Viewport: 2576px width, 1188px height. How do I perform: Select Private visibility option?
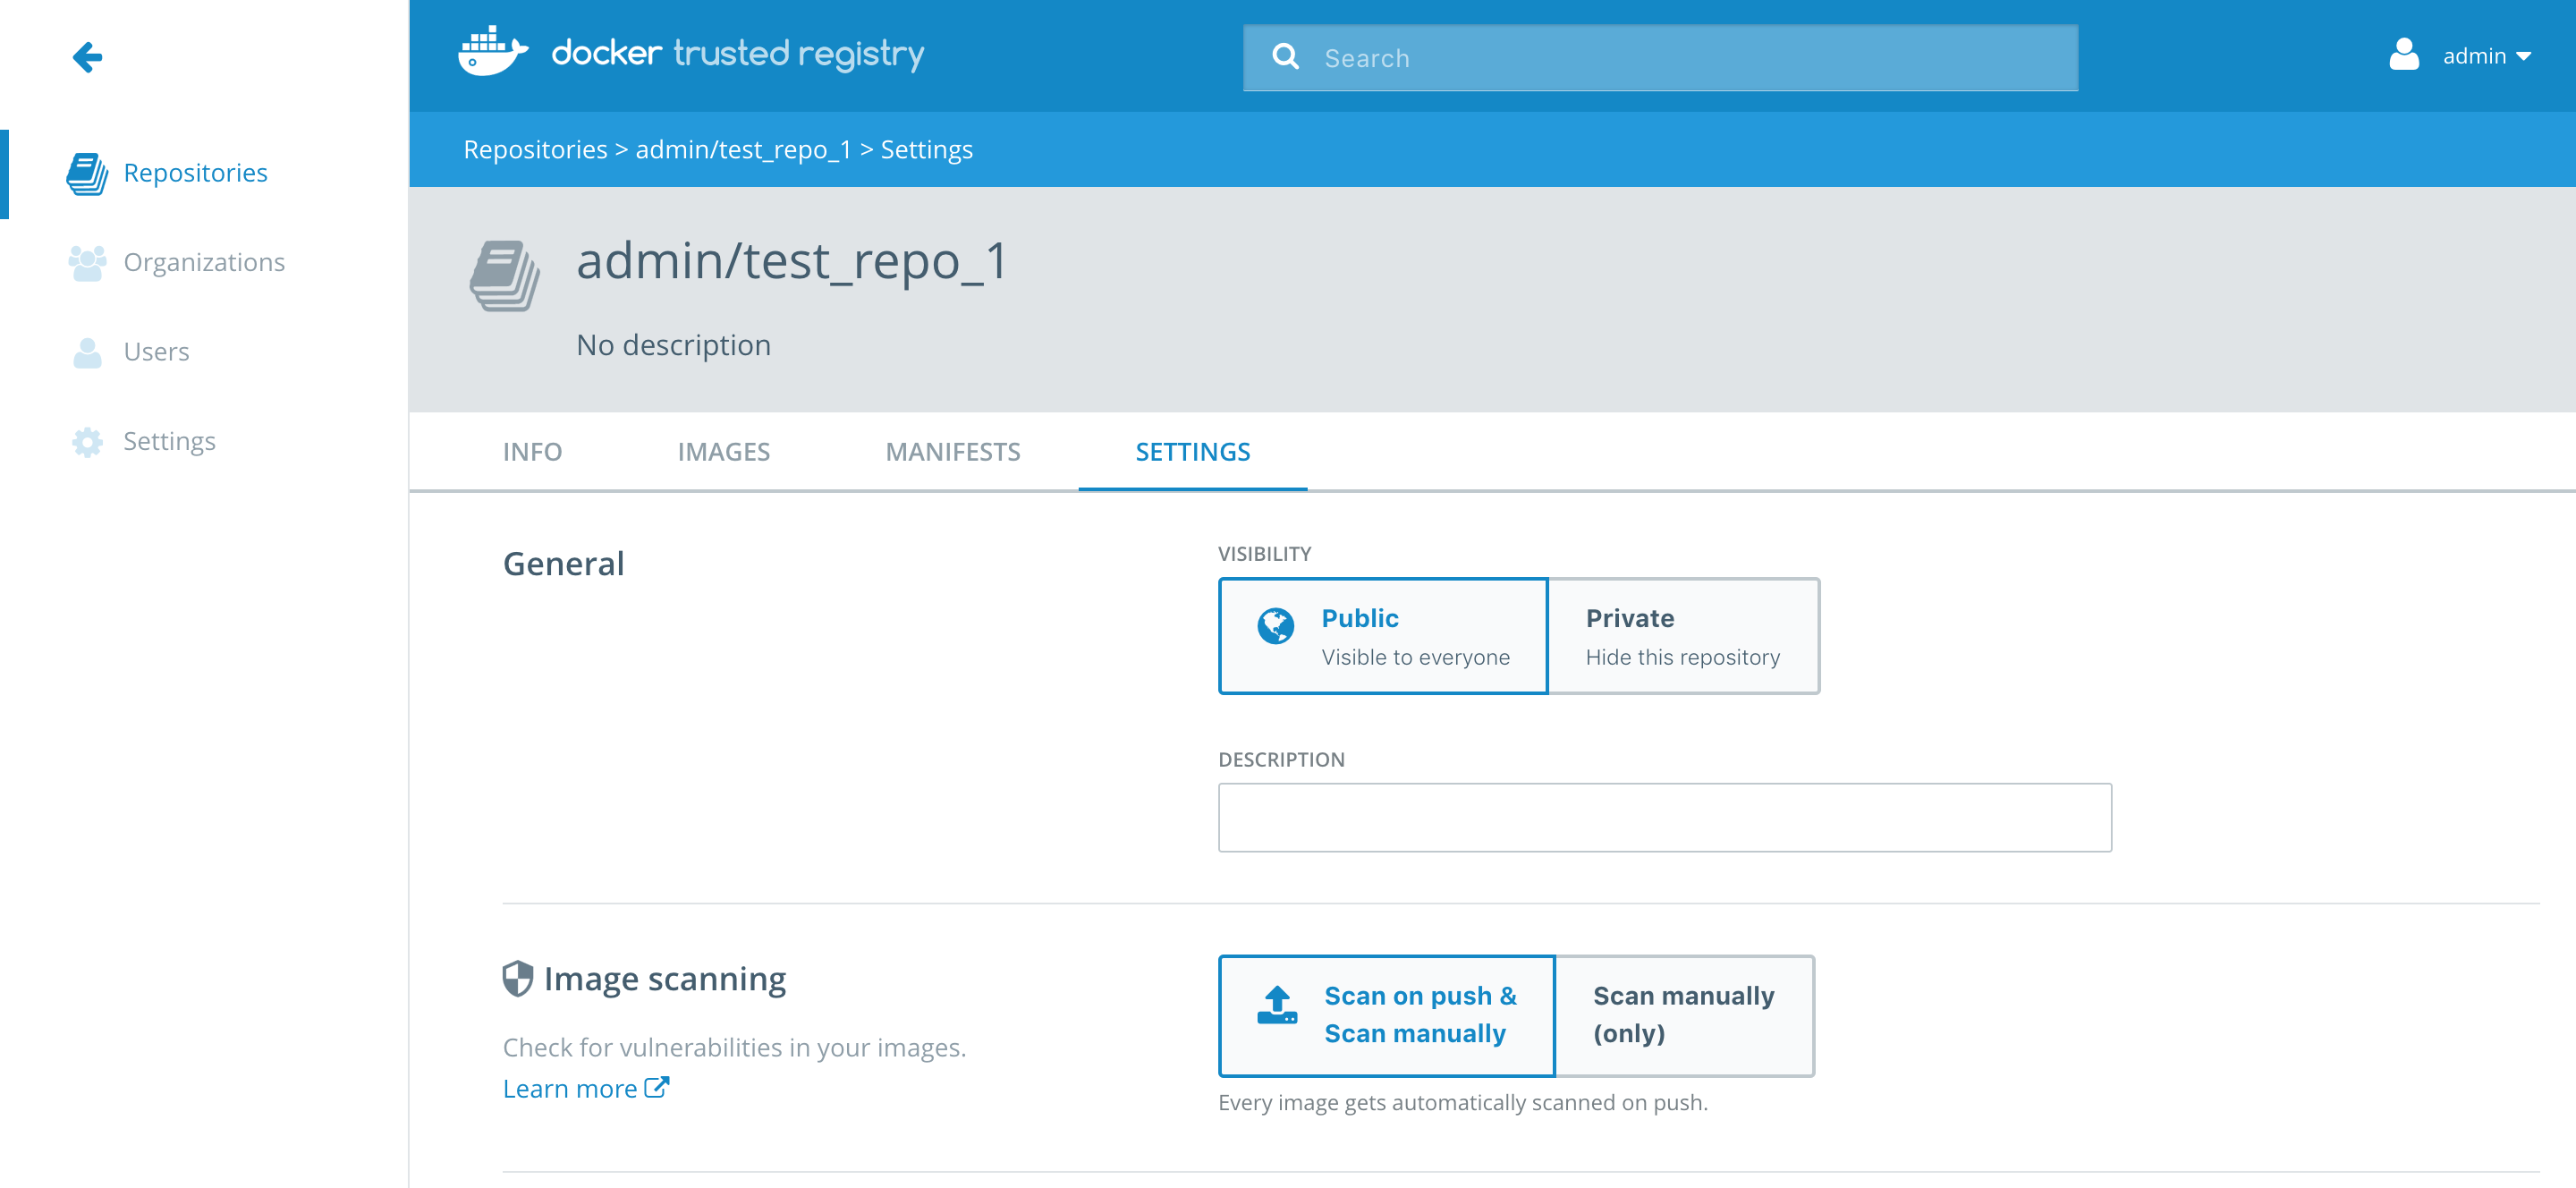click(x=1683, y=636)
